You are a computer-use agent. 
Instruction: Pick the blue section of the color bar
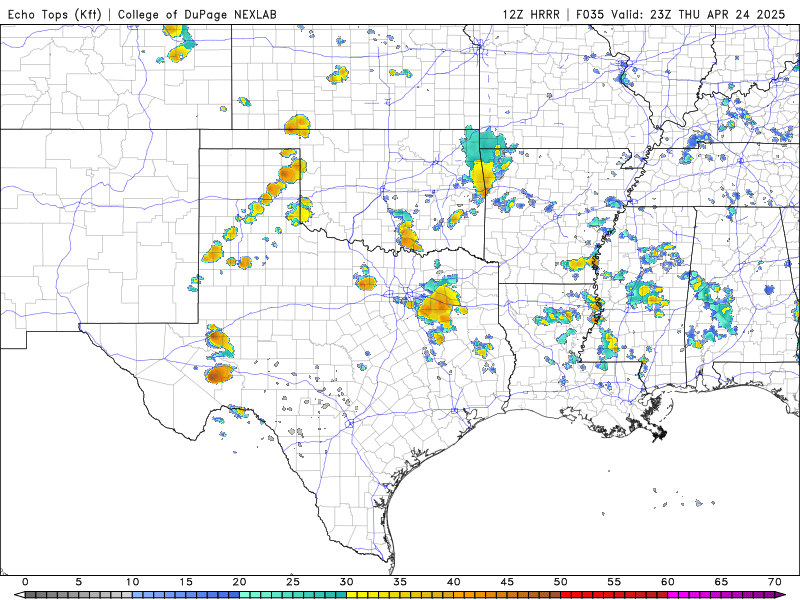click(x=186, y=595)
